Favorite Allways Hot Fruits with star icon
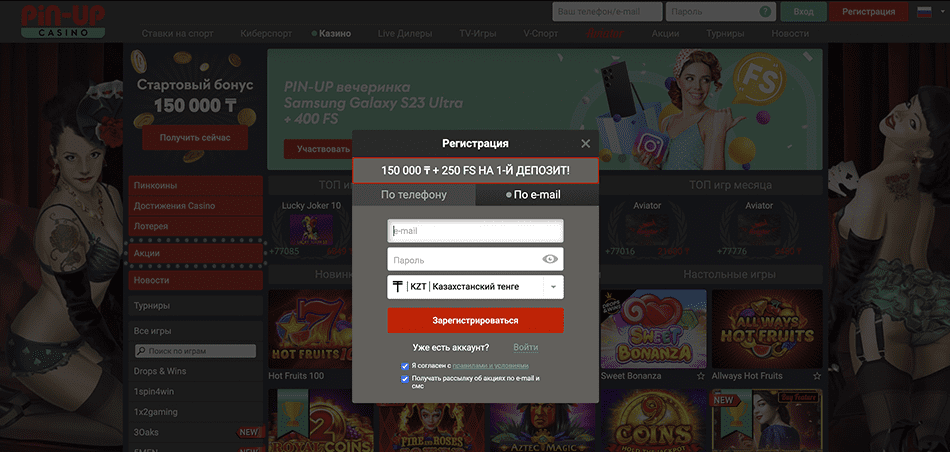 point(818,376)
